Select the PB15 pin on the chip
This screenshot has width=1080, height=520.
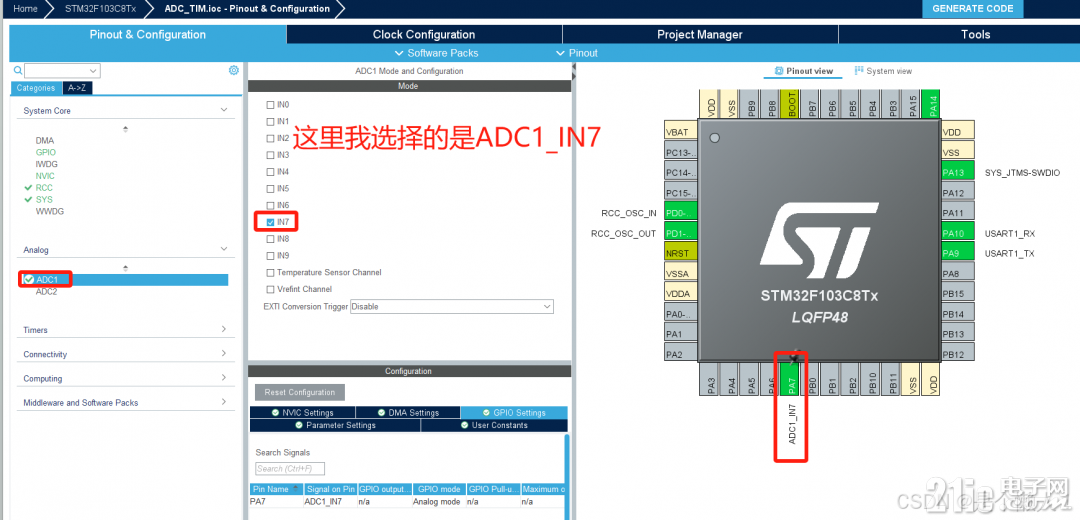[958, 293]
